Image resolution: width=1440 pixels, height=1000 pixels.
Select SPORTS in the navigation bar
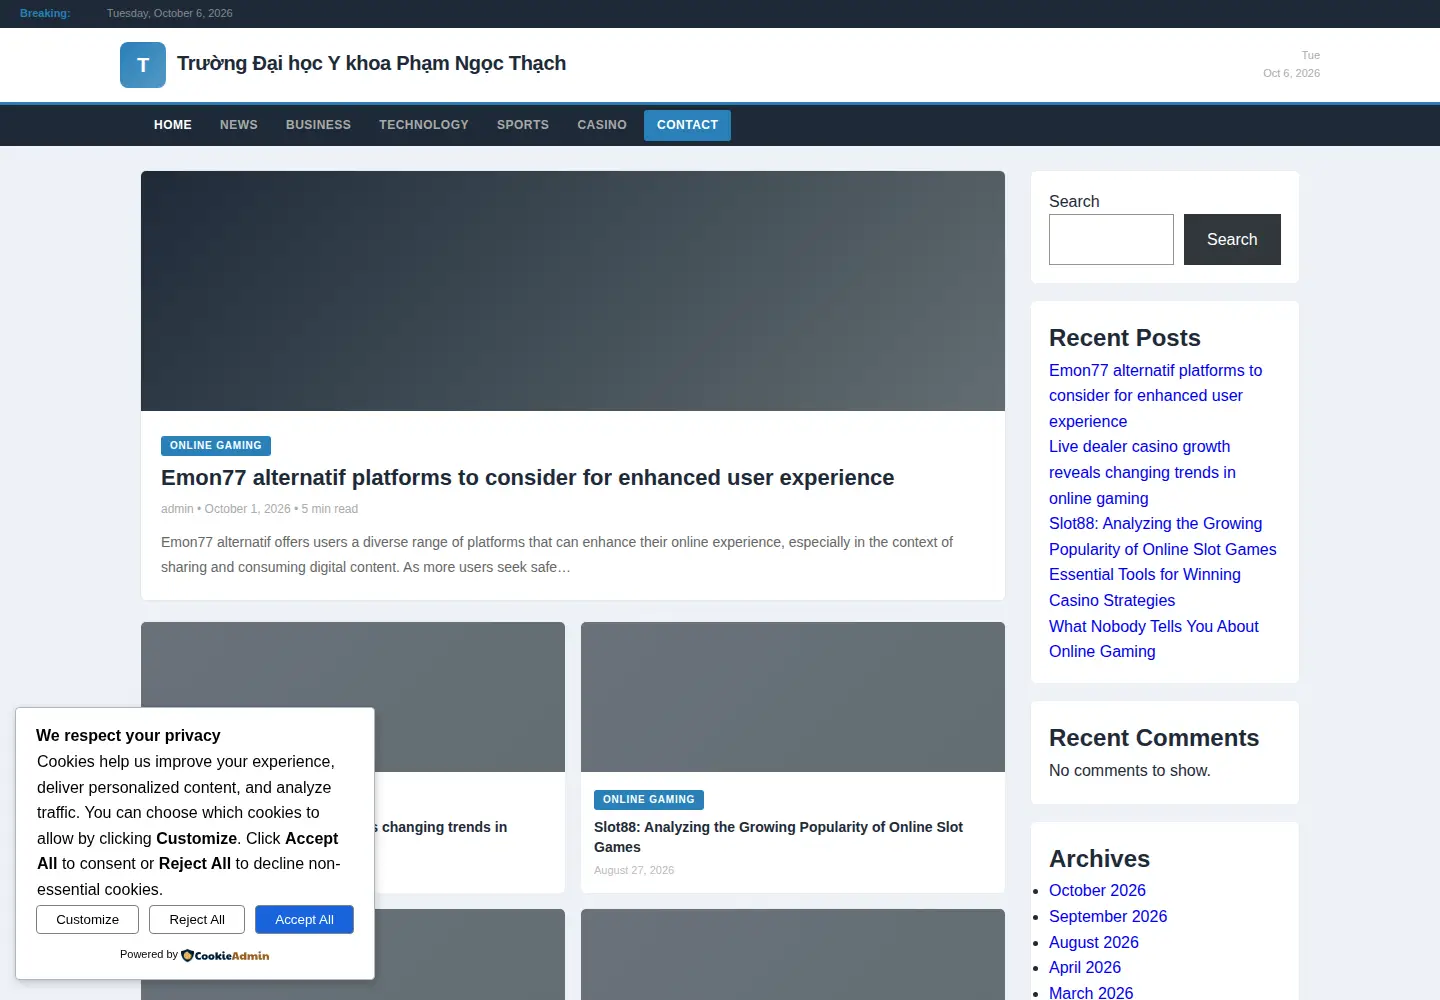523,125
